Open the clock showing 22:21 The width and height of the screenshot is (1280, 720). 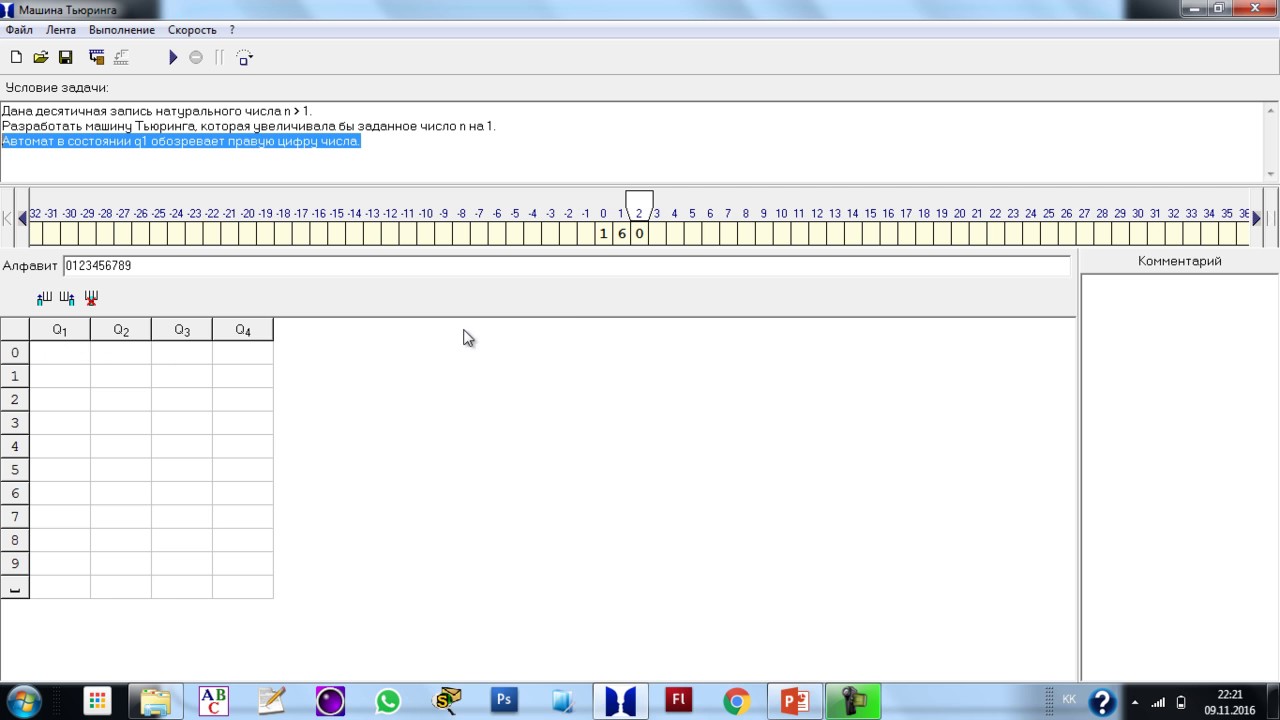1230,702
